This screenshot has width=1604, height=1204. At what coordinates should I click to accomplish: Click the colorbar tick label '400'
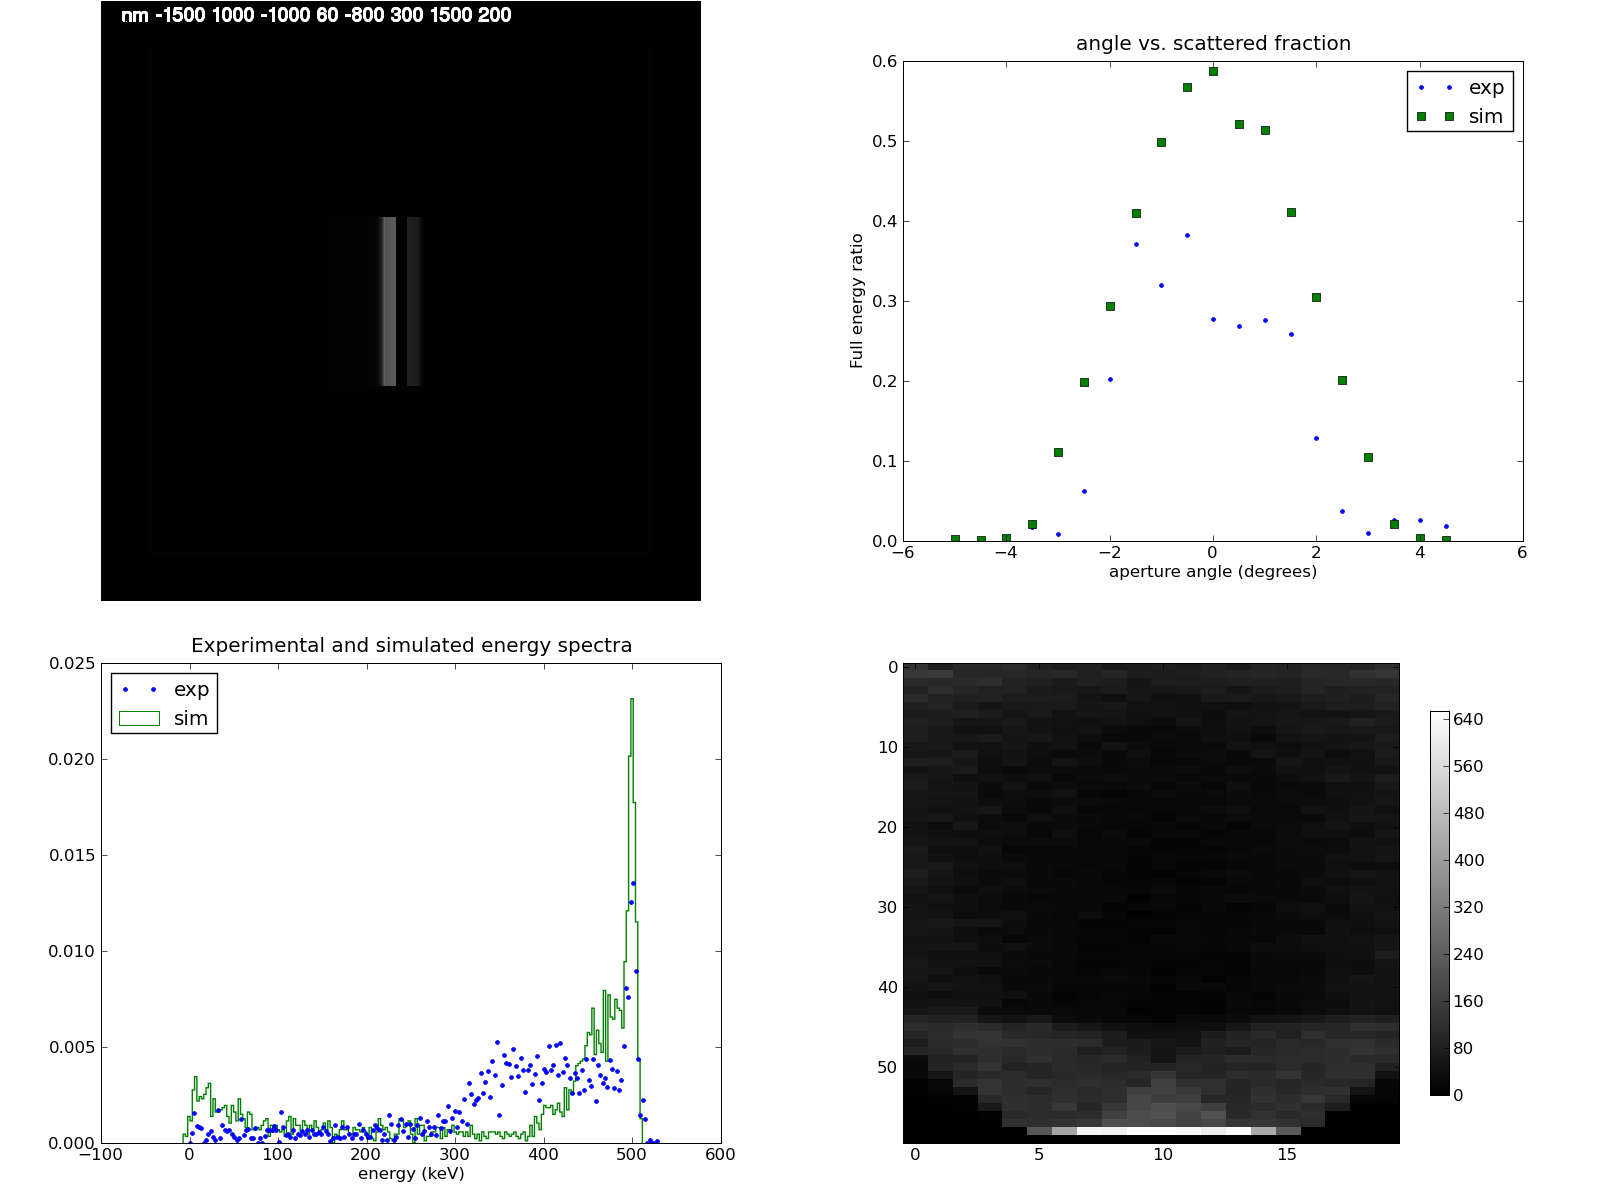coord(1468,860)
